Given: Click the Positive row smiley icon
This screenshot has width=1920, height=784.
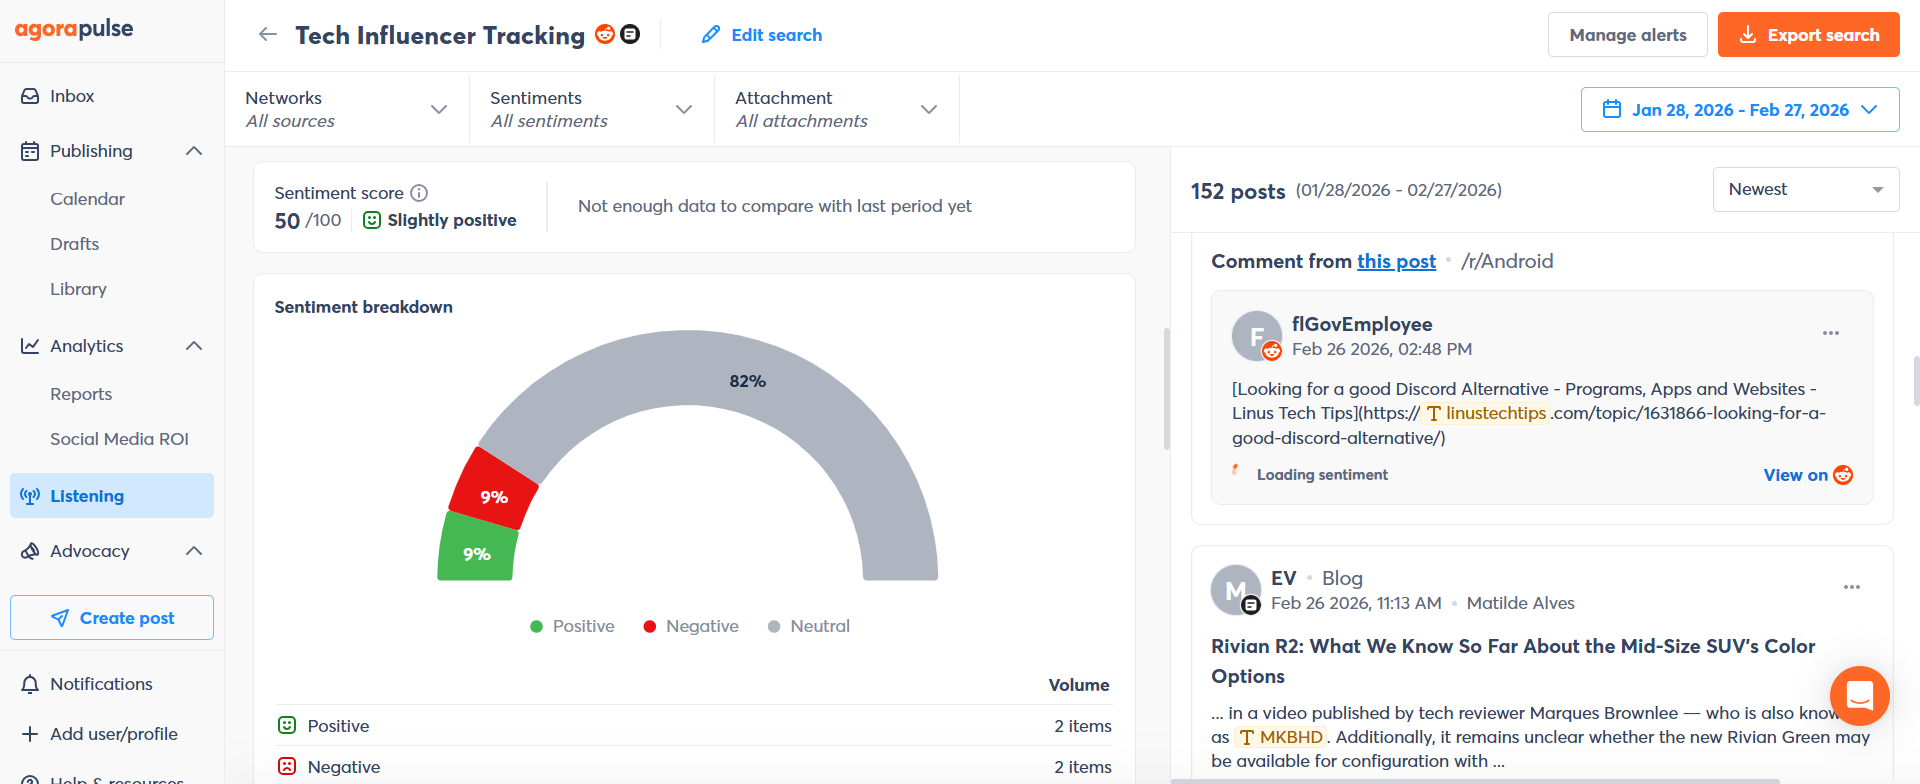Looking at the screenshot, I should 287,725.
